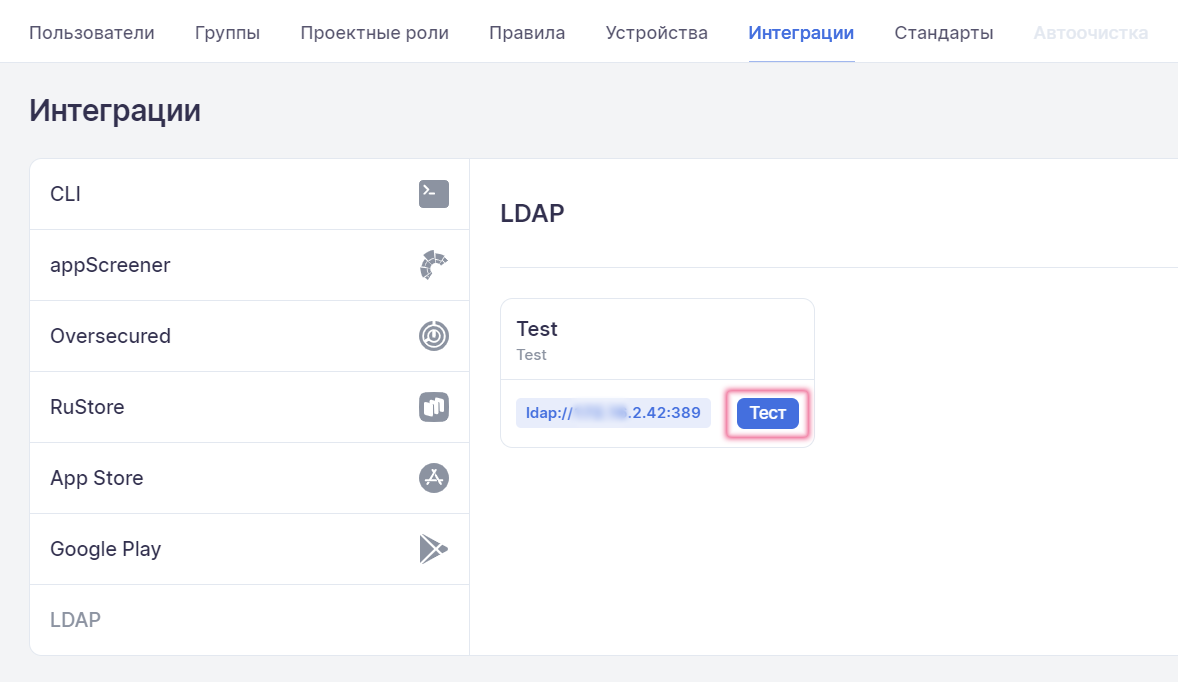Click the CLI terminal icon

433,194
